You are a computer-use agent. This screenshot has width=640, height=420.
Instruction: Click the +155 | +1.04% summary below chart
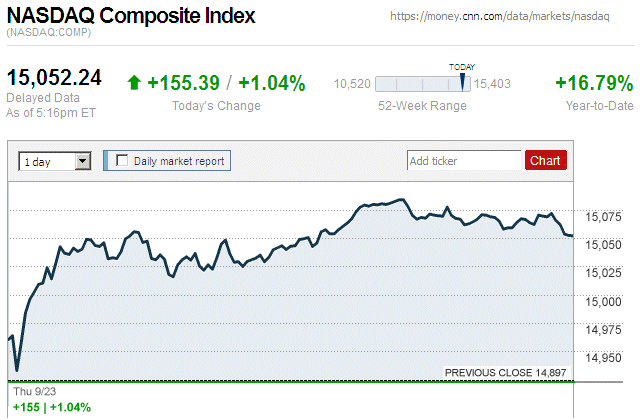(51, 407)
